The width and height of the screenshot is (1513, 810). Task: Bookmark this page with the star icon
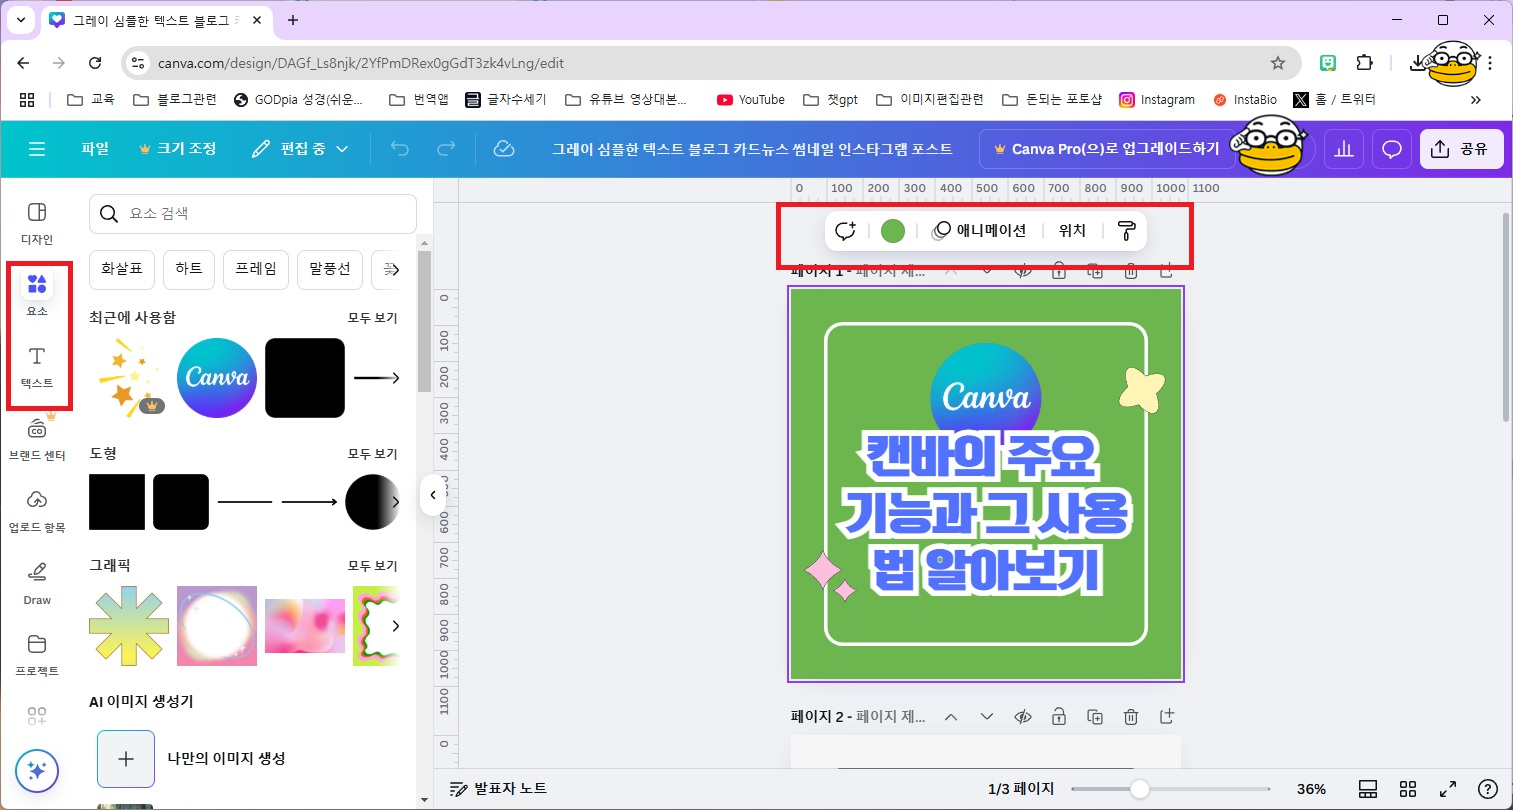pos(1278,63)
